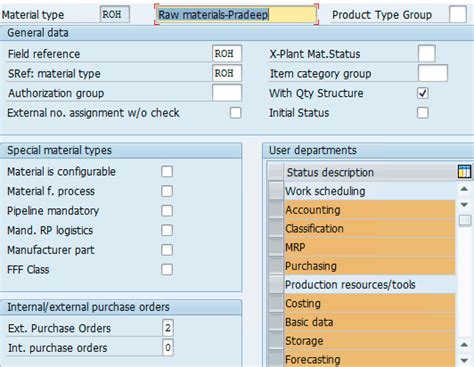Click the Item category group field

pos(433,73)
